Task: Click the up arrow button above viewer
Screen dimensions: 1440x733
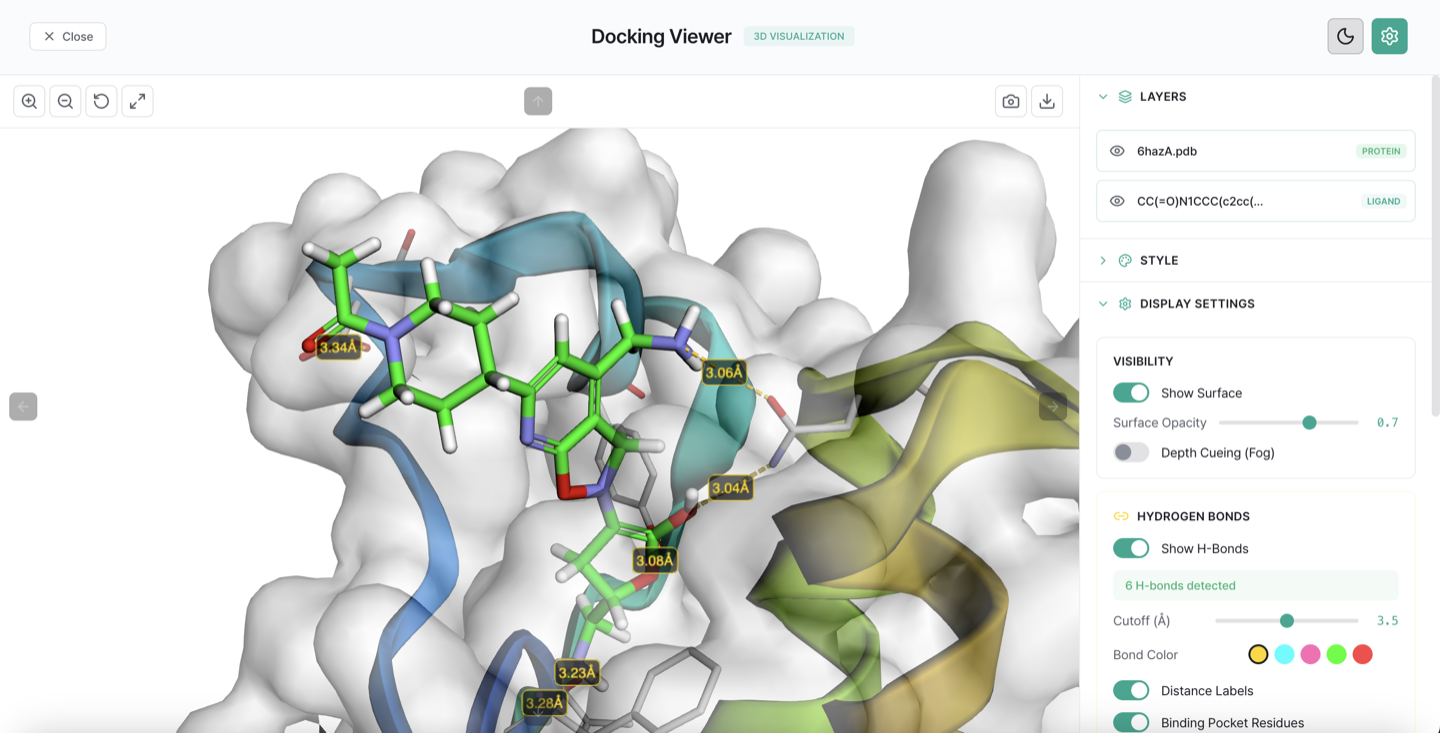Action: [x=538, y=101]
